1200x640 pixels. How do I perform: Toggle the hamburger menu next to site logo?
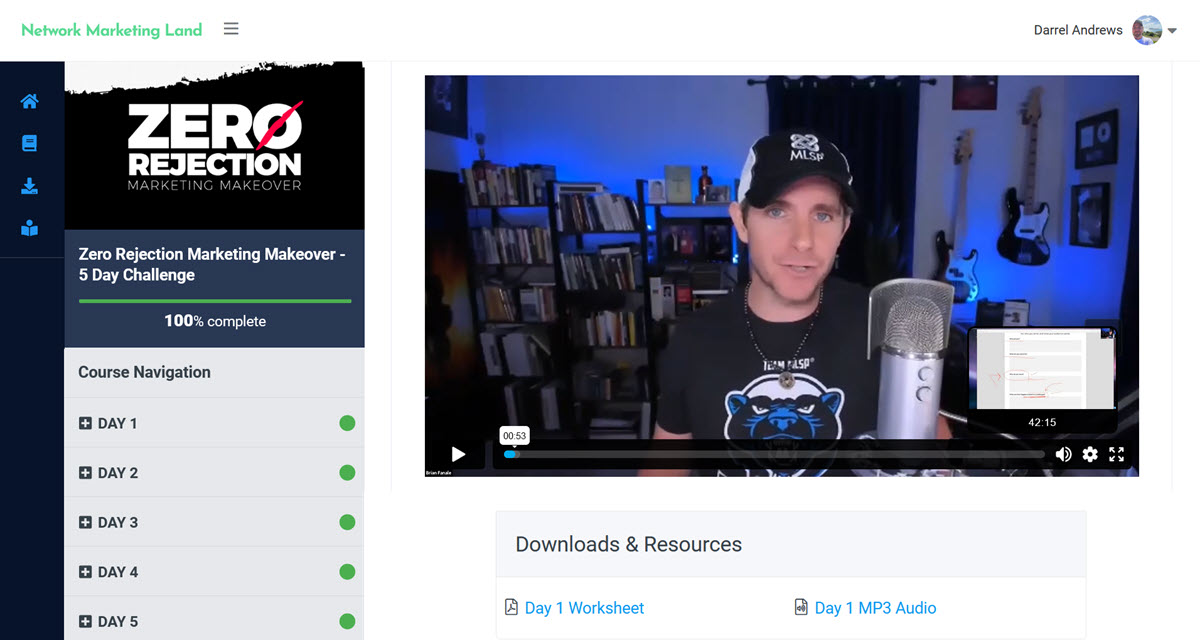[231, 29]
